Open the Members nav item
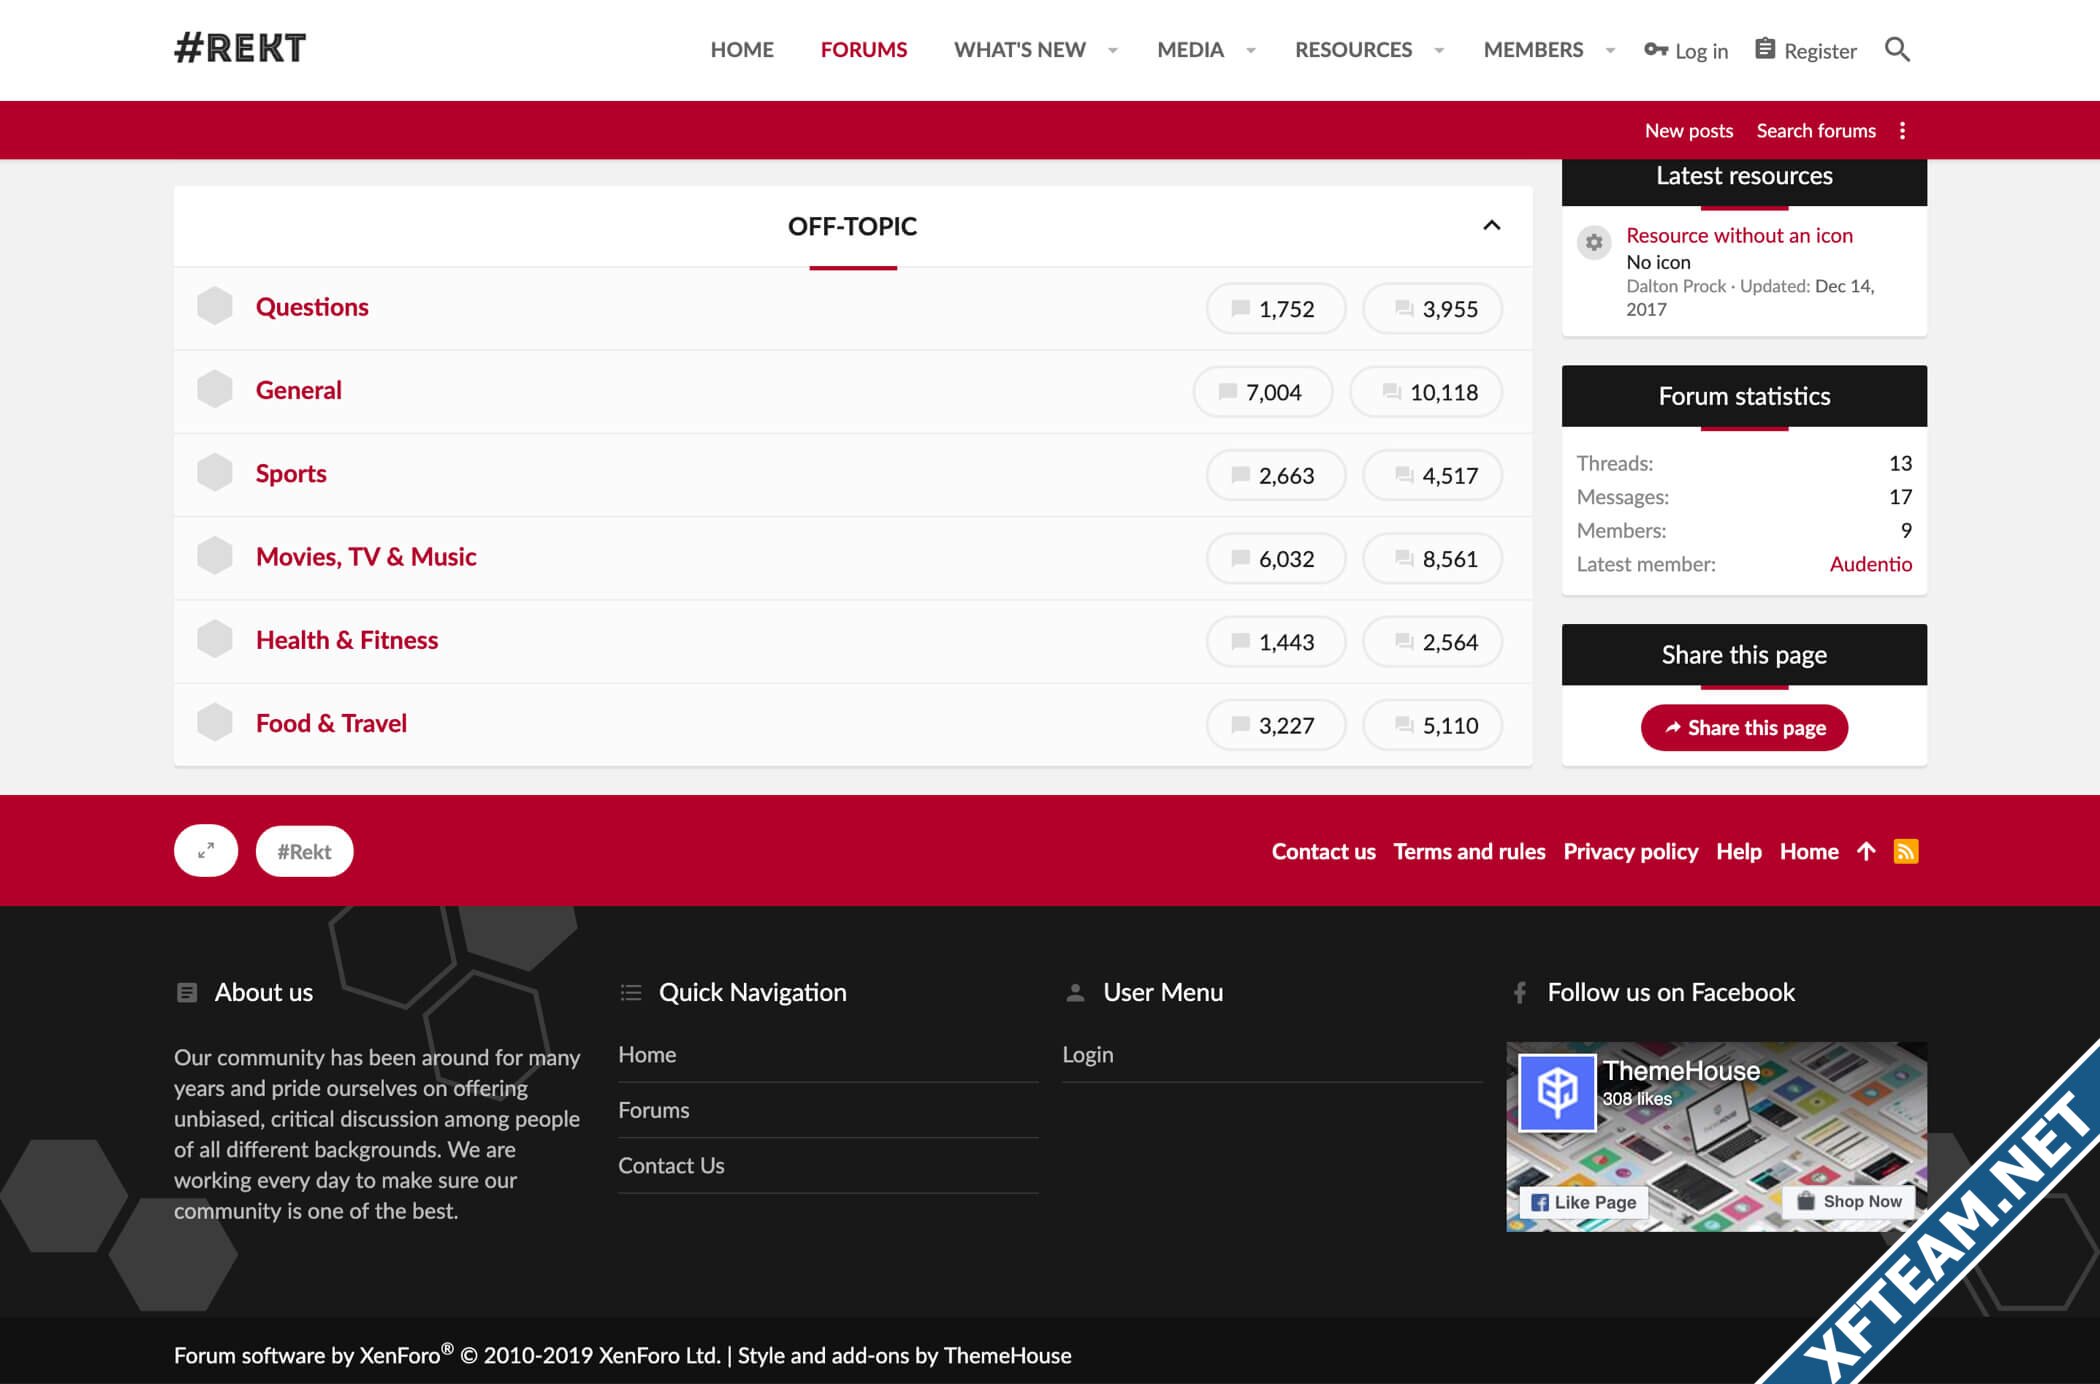The image size is (2100, 1384). pos(1533,50)
